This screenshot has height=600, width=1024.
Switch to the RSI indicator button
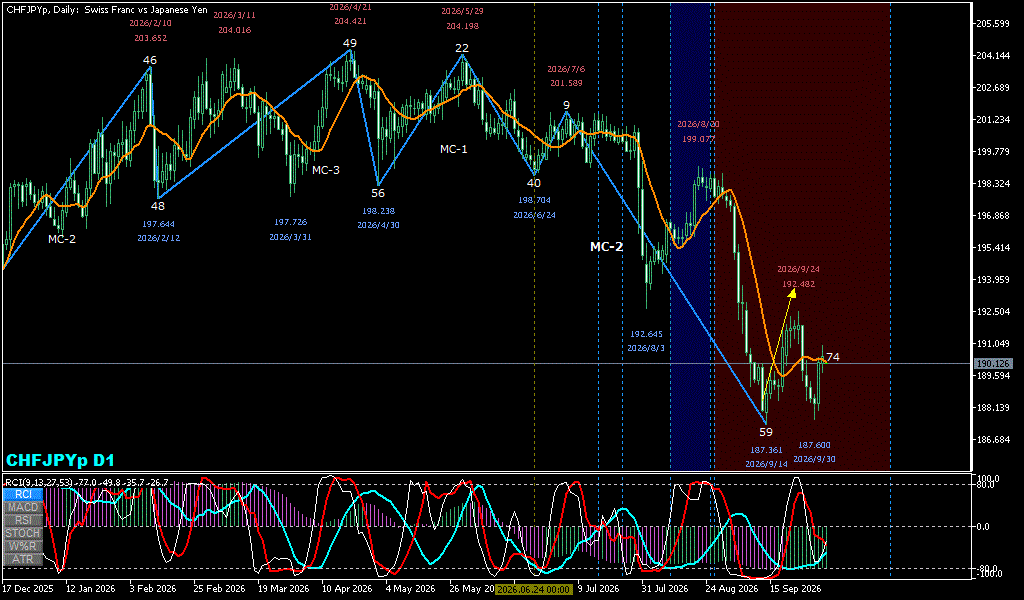tap(24, 520)
